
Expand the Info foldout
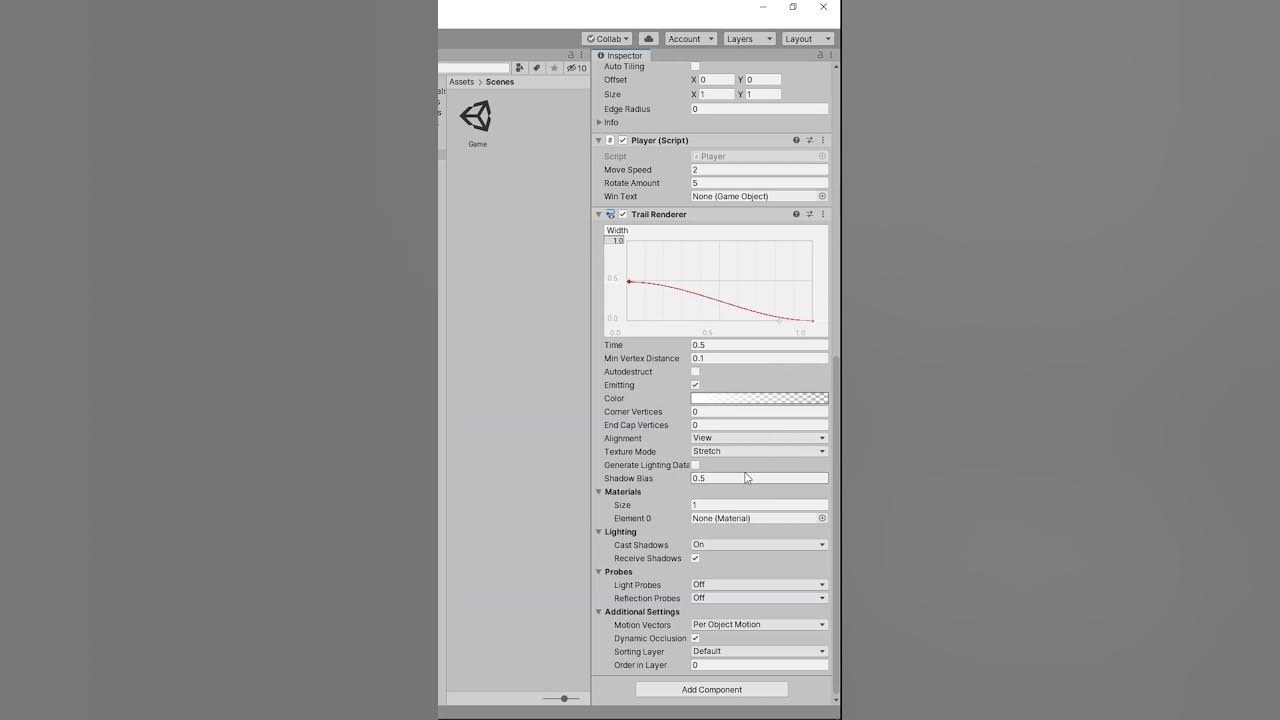point(599,122)
